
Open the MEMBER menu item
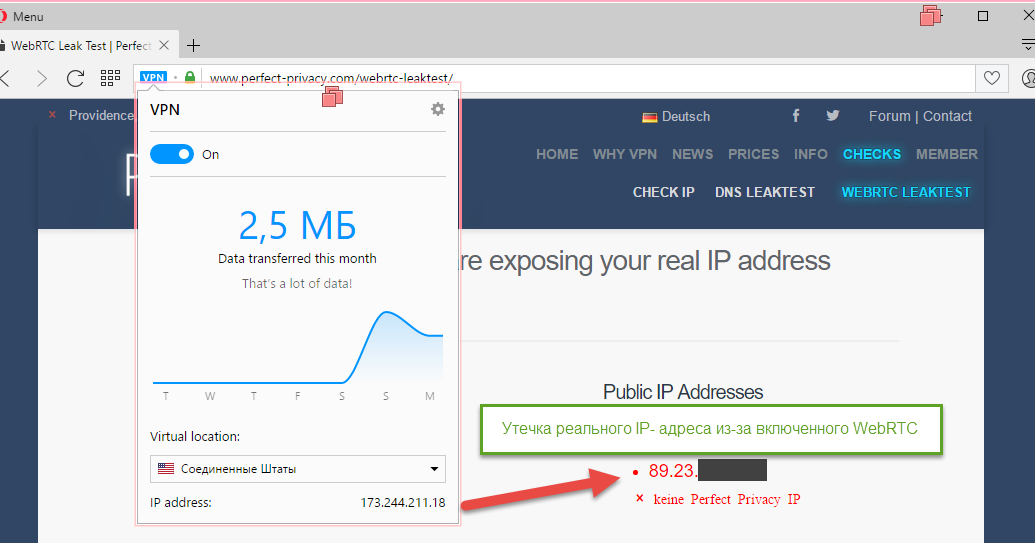point(947,154)
